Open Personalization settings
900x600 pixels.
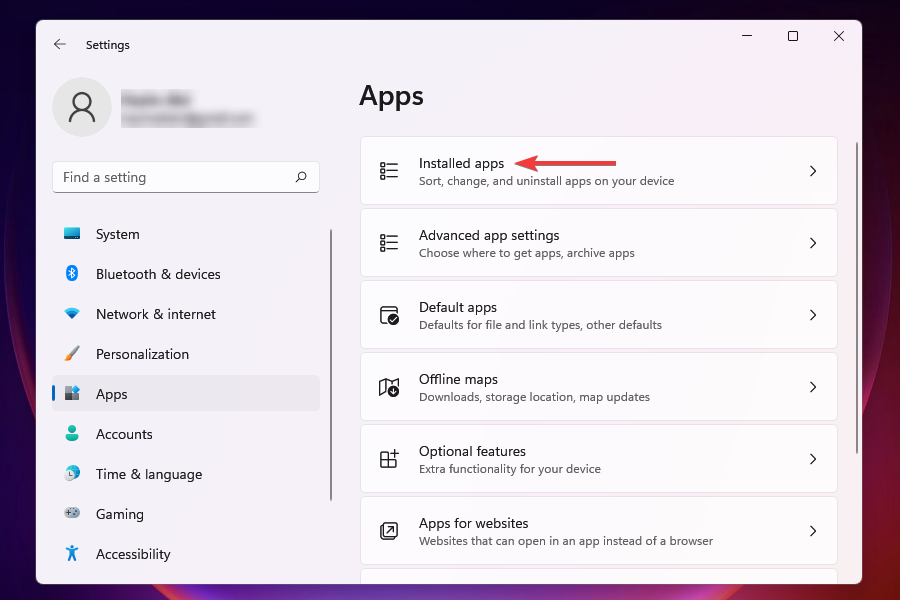(186, 354)
